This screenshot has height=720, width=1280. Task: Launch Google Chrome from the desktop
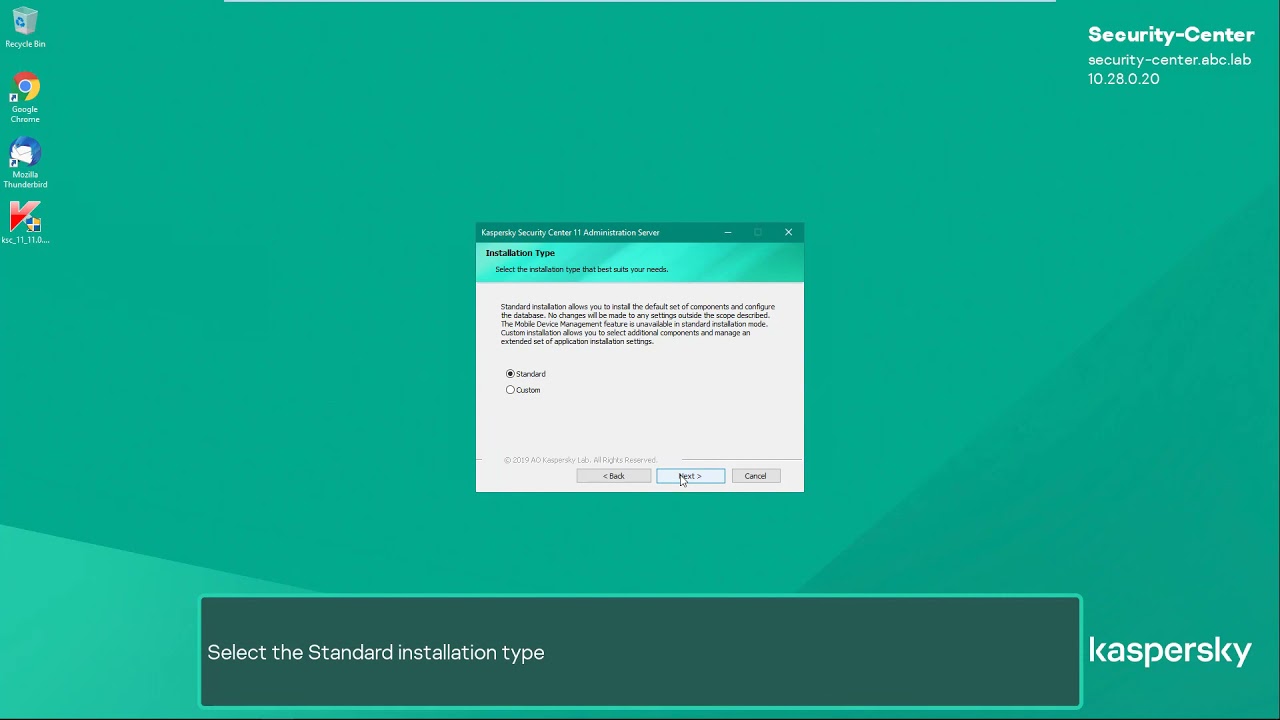click(25, 97)
